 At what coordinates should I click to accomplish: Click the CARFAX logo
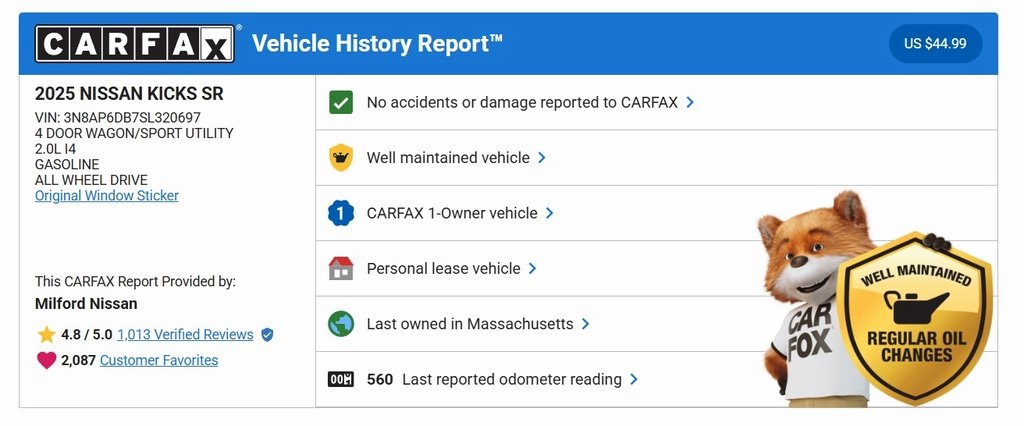point(135,44)
